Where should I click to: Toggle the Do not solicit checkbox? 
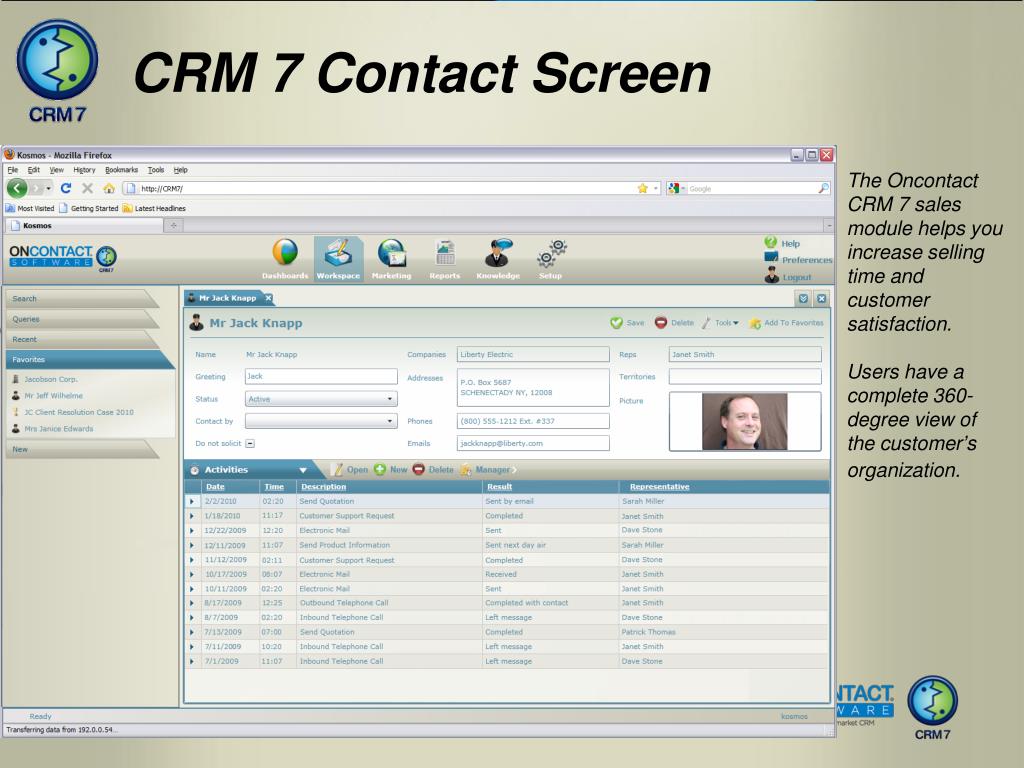point(250,443)
